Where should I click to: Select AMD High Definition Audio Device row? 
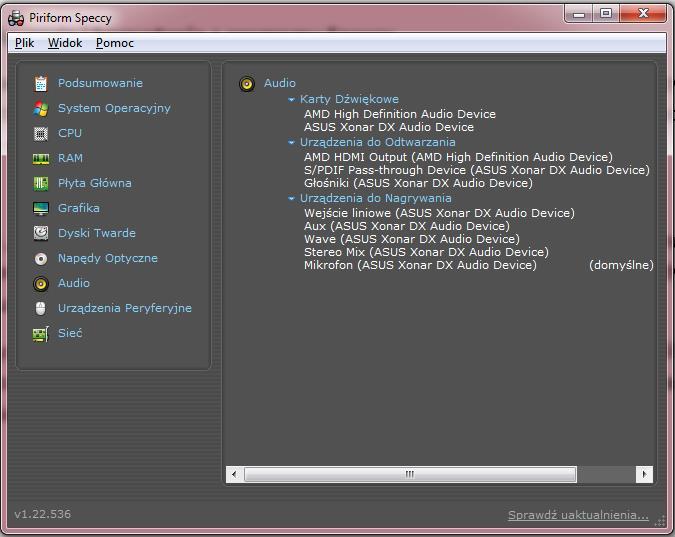click(x=400, y=114)
